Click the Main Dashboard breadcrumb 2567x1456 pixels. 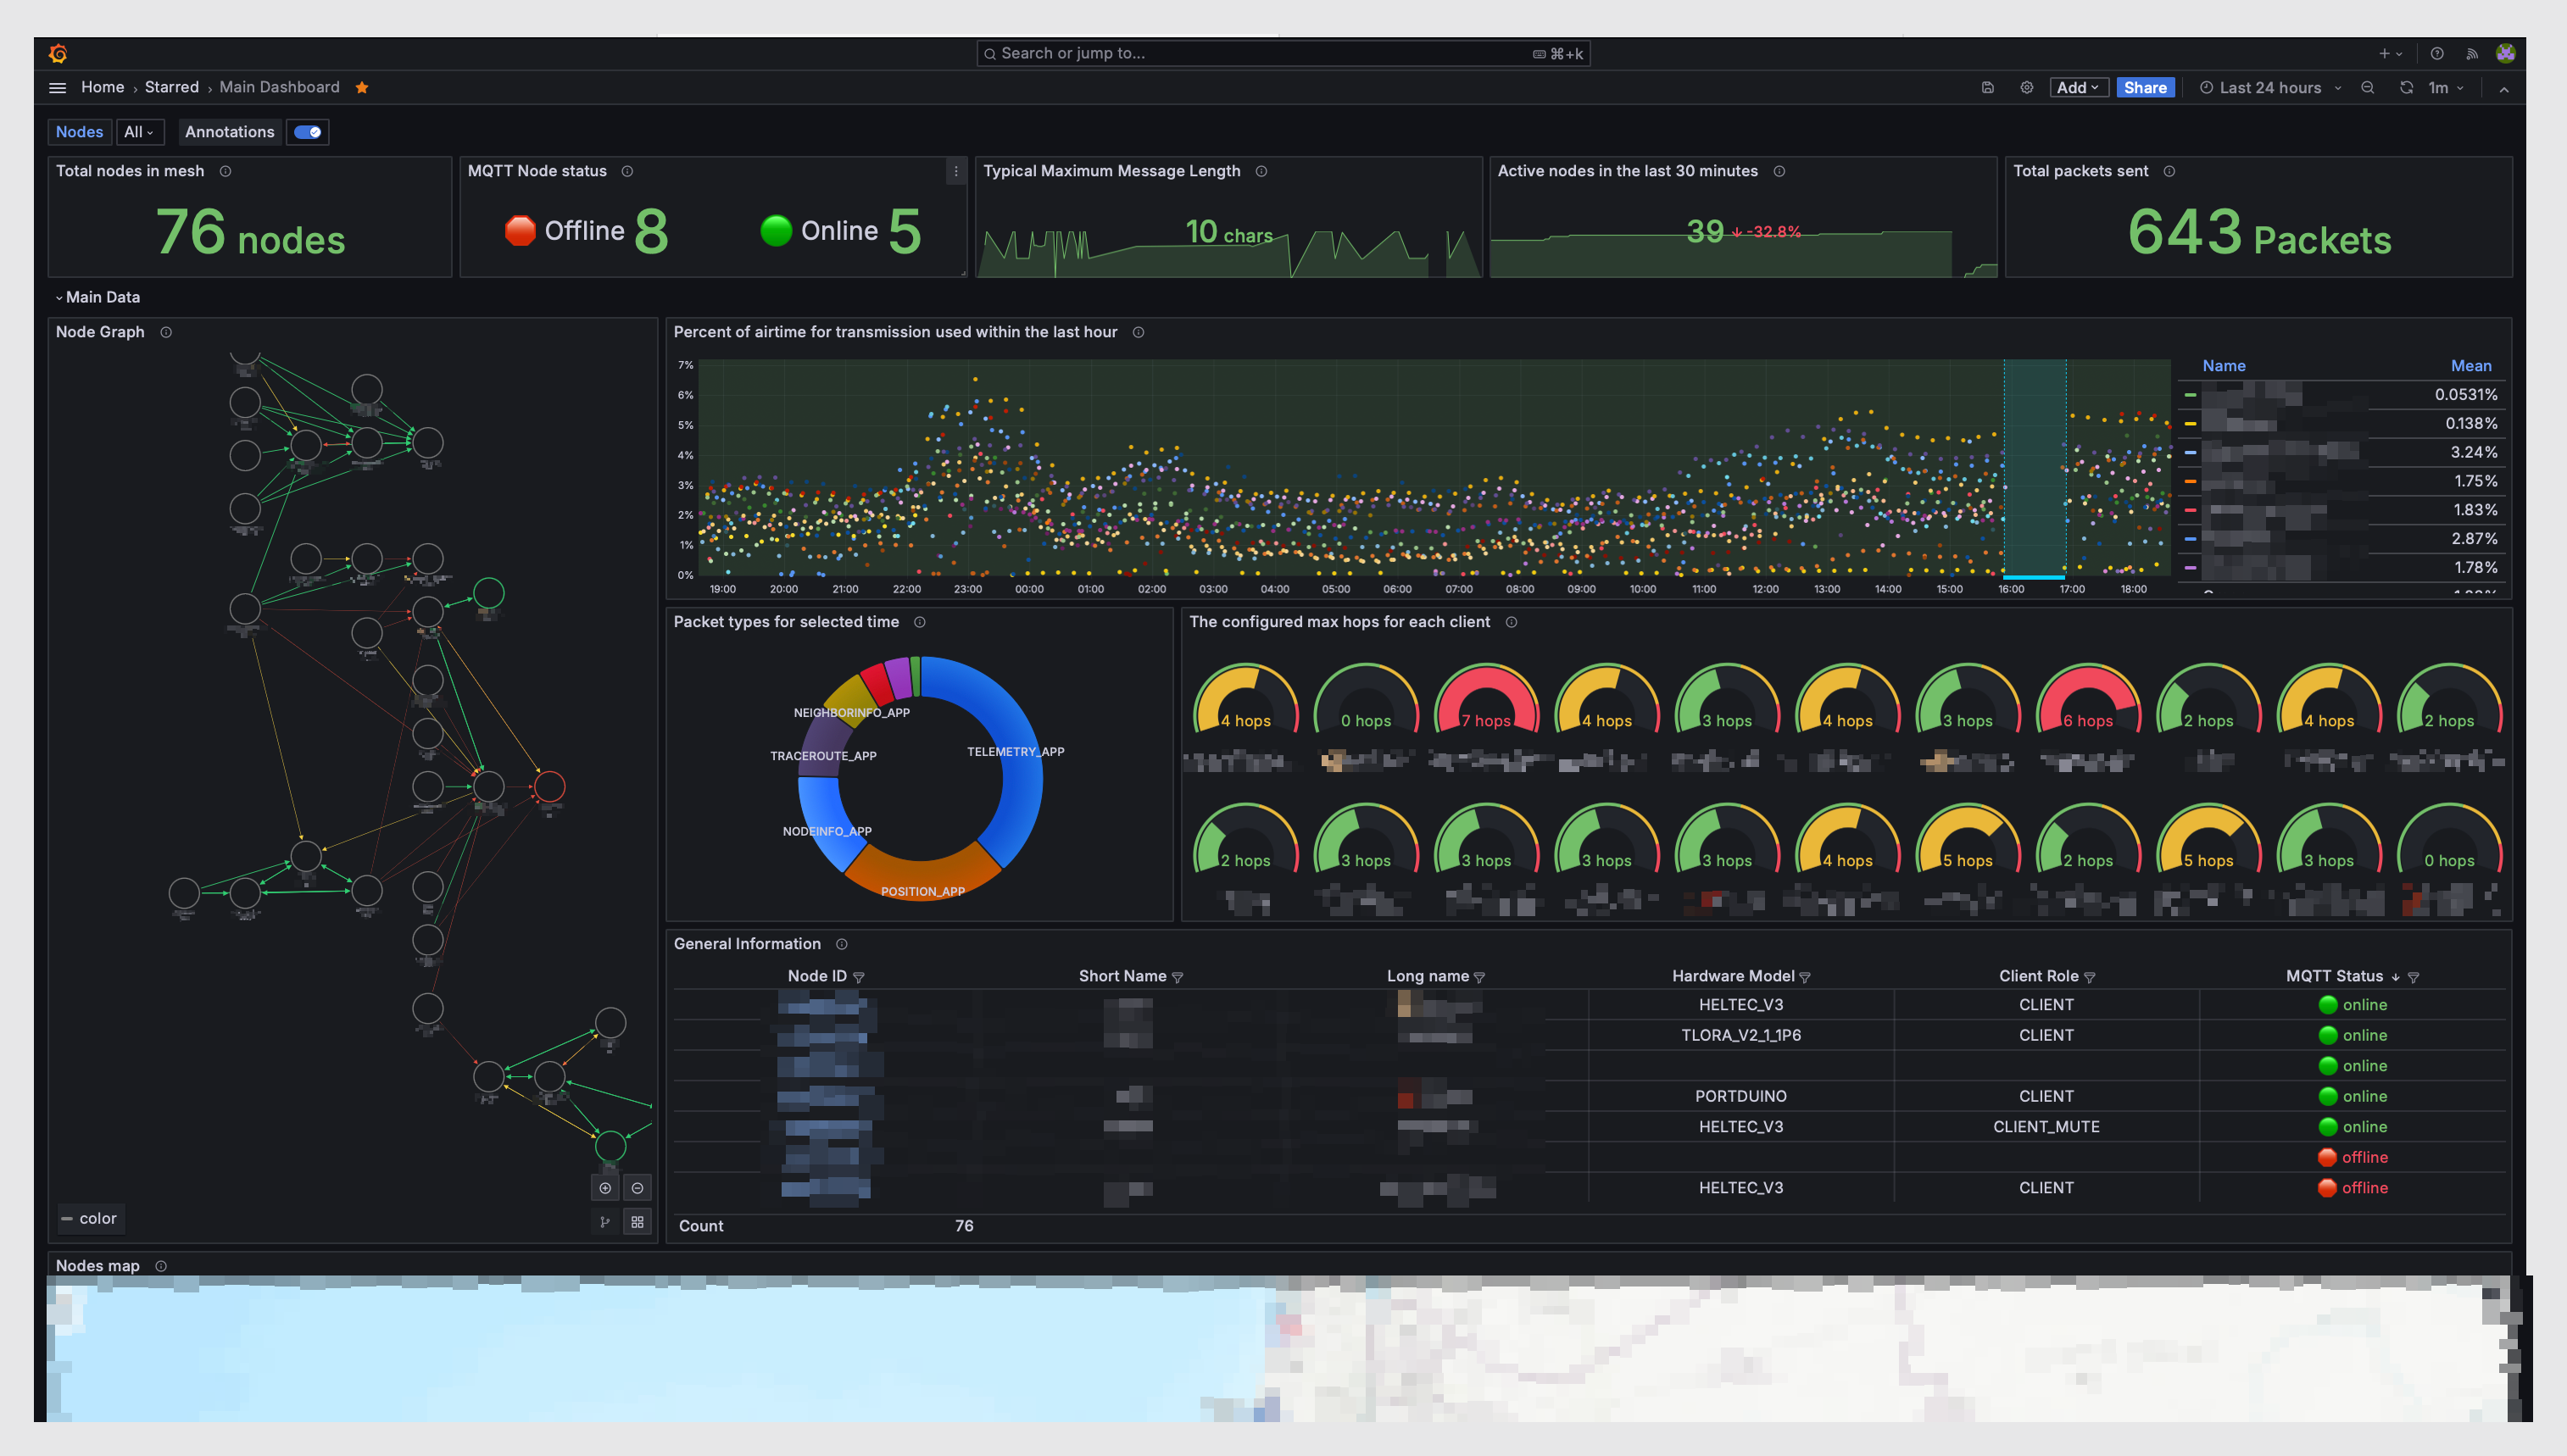(x=279, y=87)
